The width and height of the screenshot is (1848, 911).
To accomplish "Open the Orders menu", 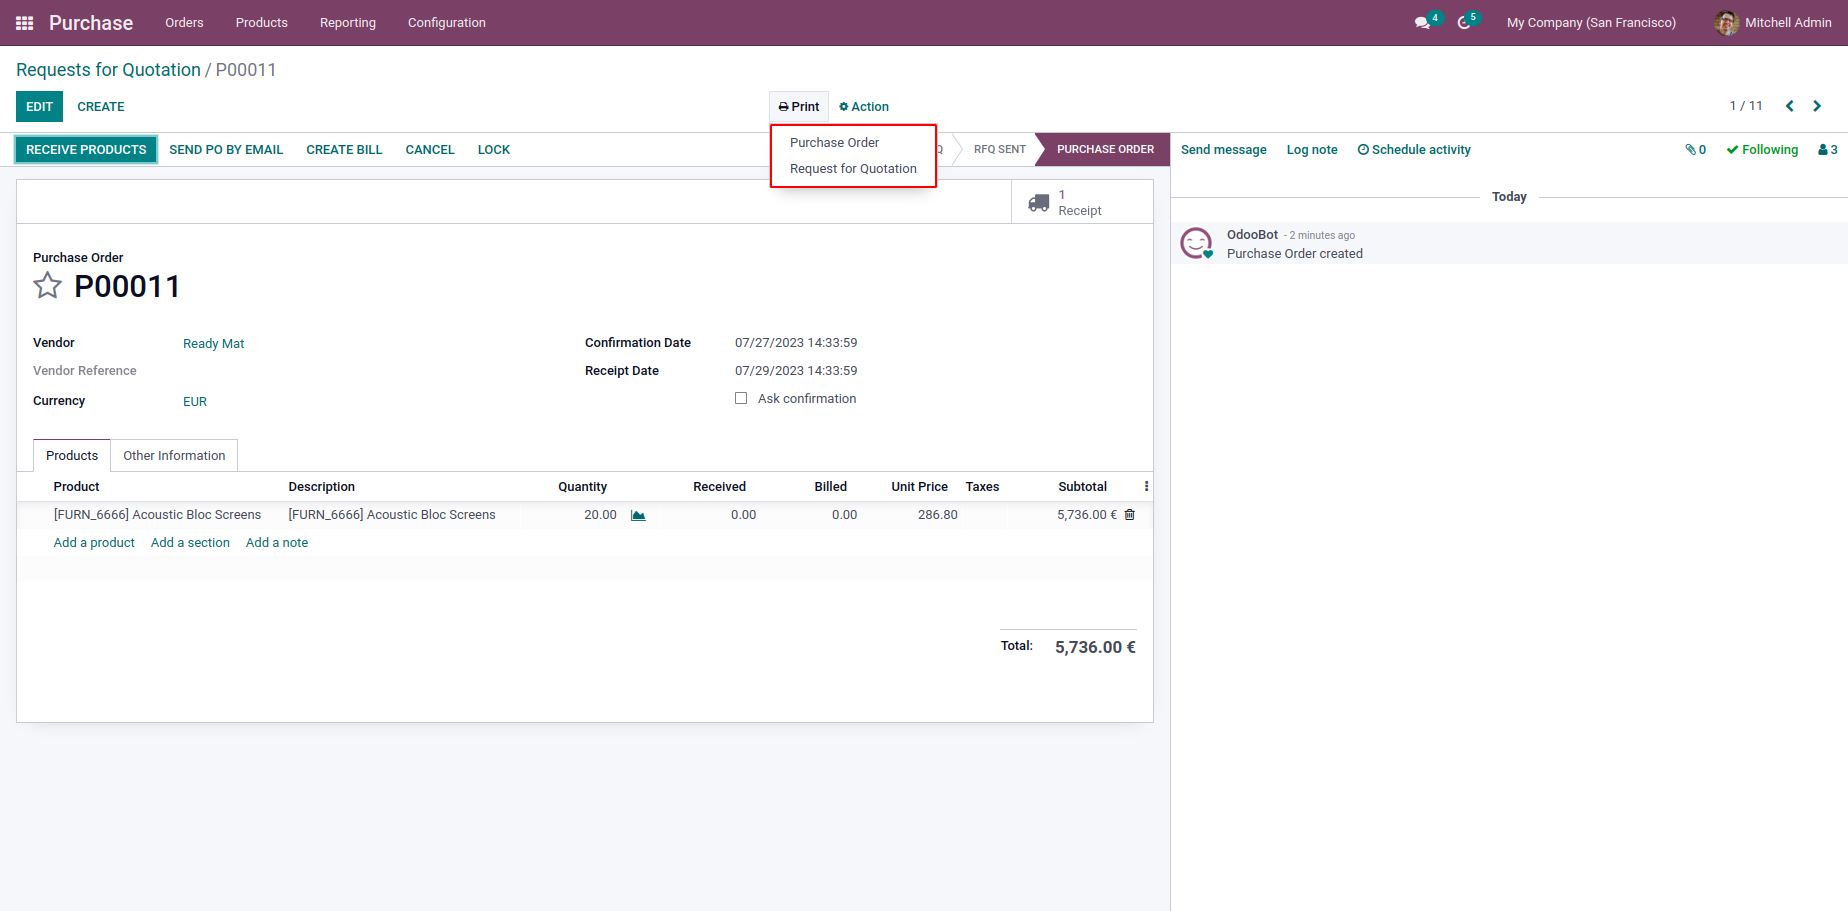I will click(x=184, y=23).
